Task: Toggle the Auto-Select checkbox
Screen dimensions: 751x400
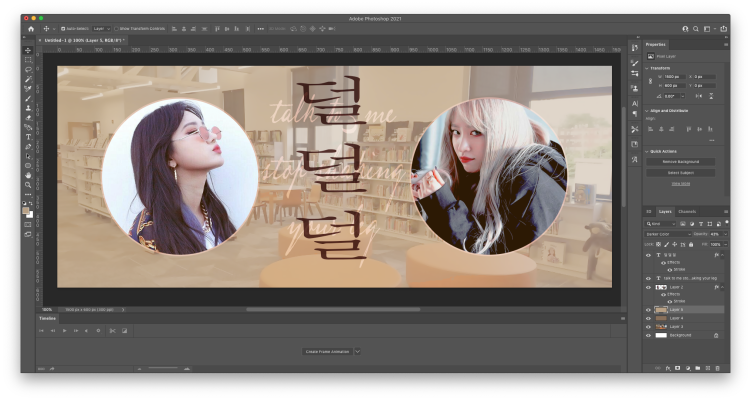Action: point(63,29)
